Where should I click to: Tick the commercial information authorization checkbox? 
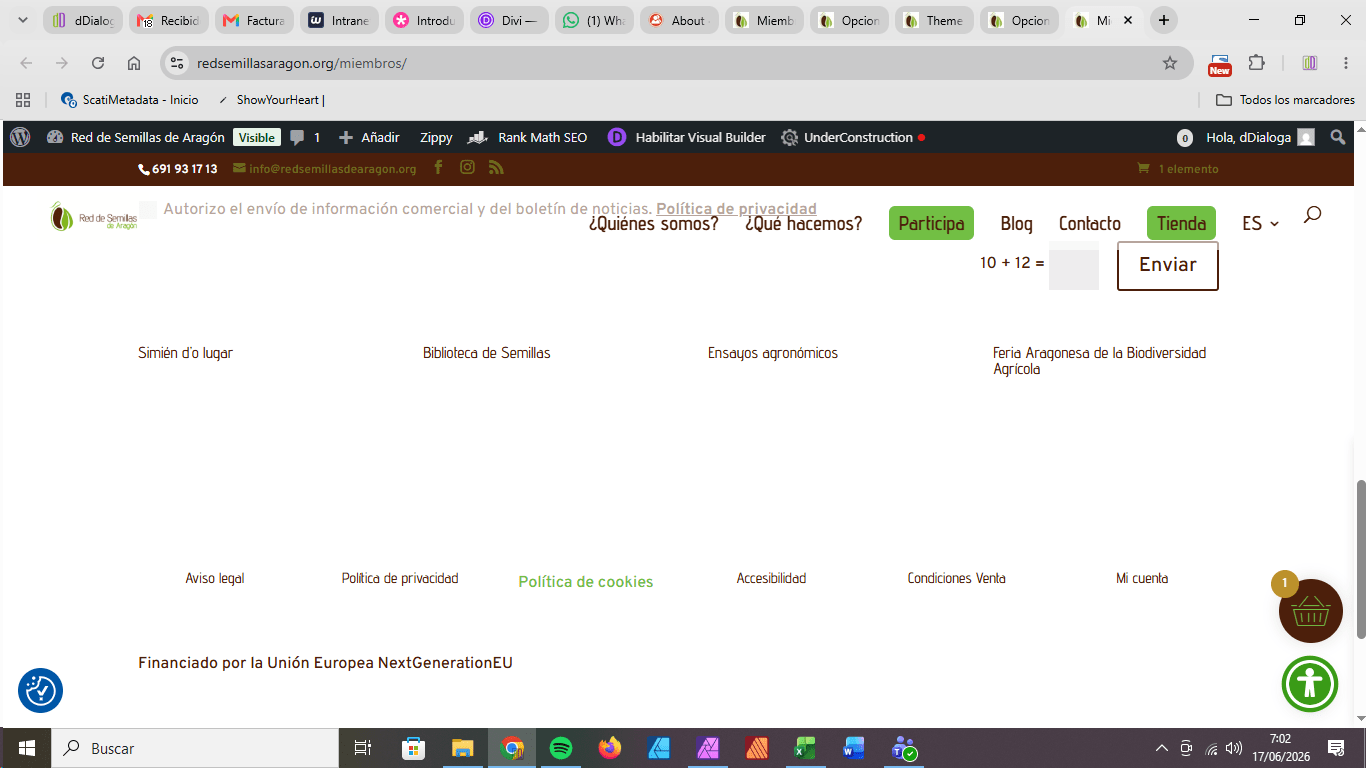(148, 209)
